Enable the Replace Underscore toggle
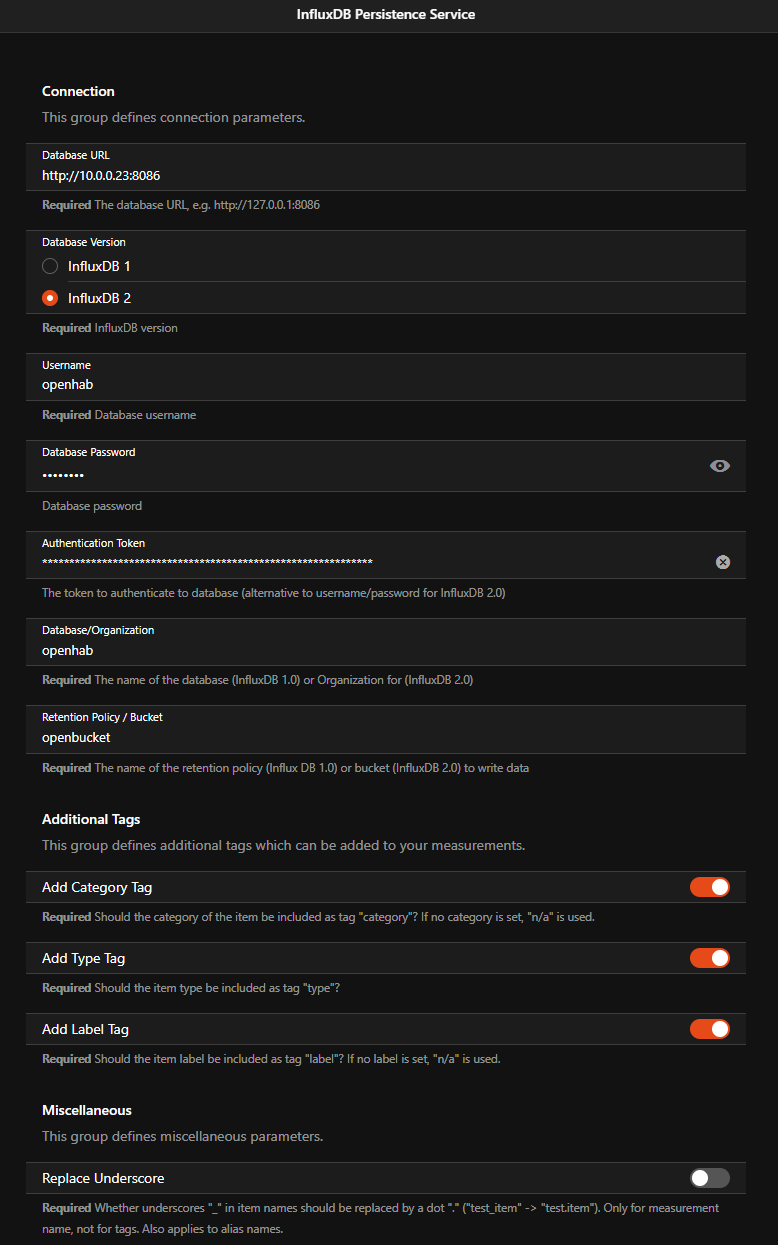The width and height of the screenshot is (778, 1245). coord(710,1178)
